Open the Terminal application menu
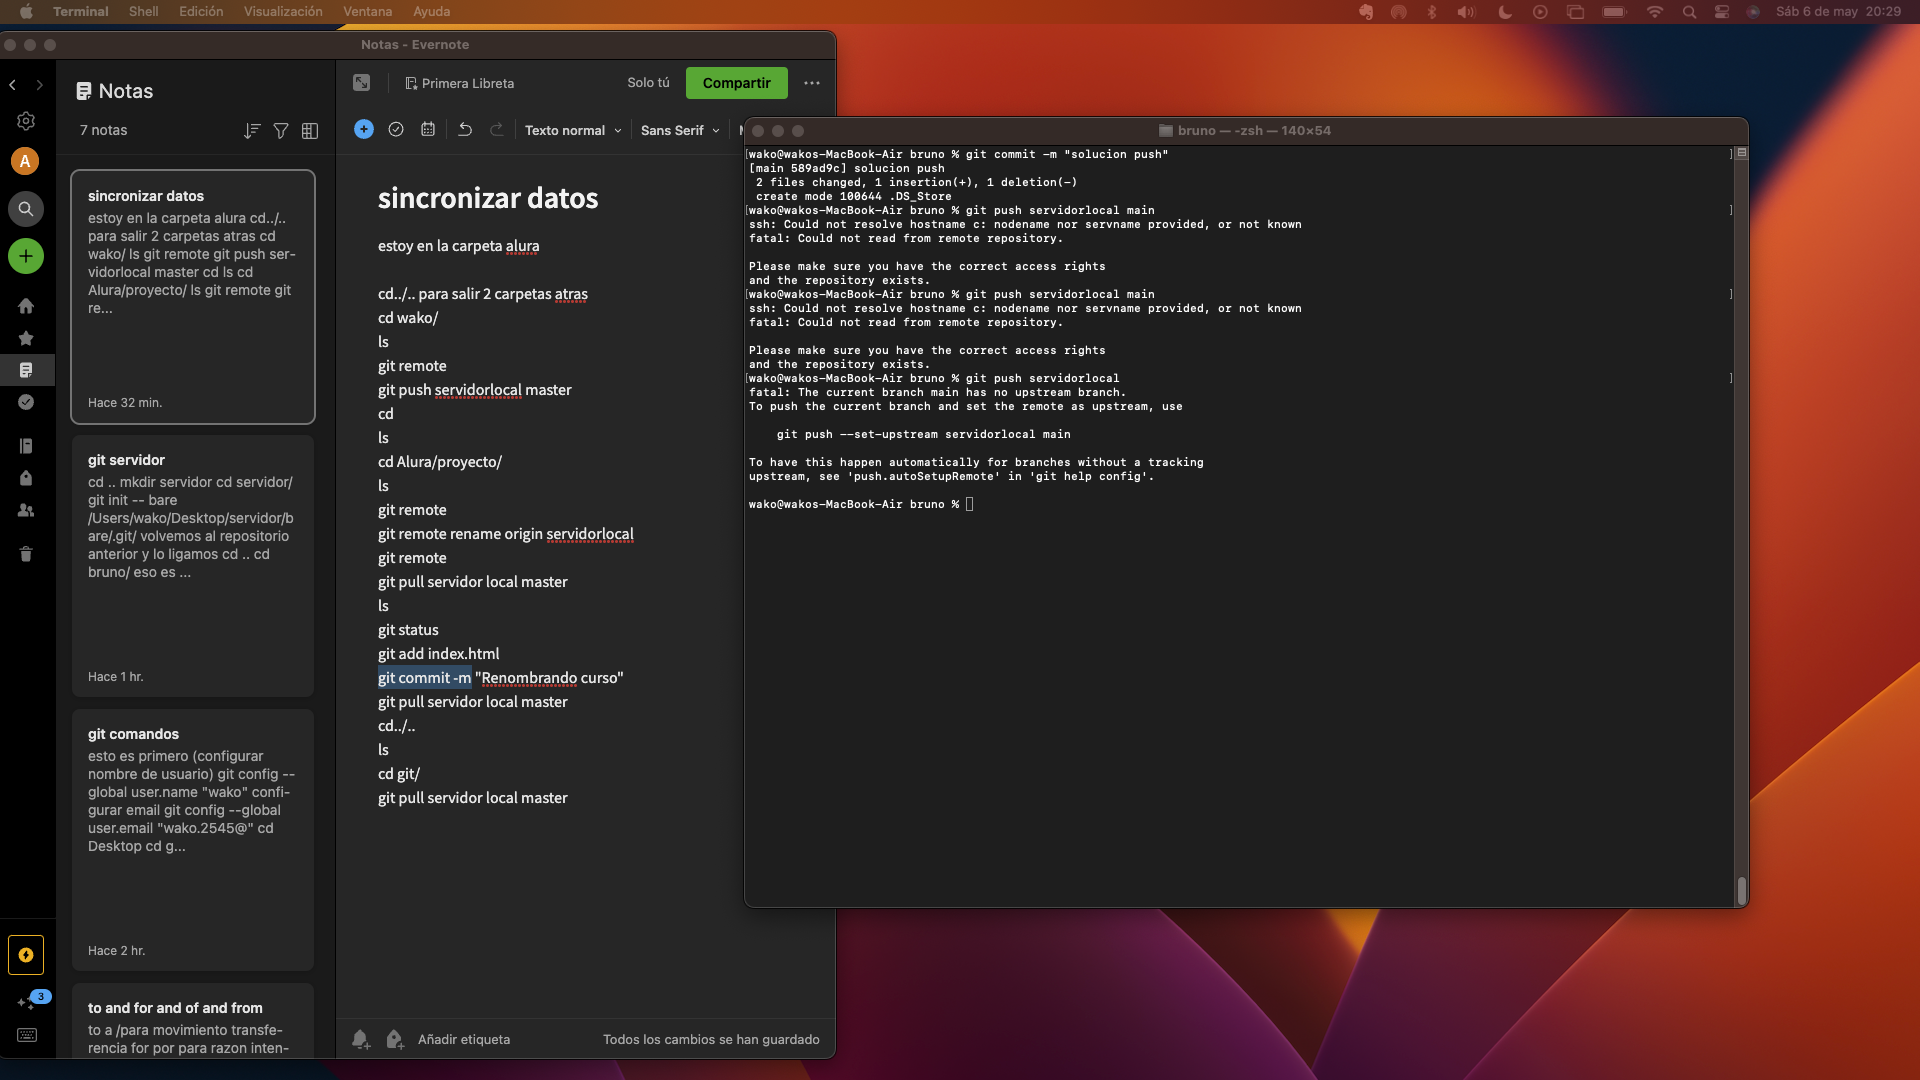 click(x=80, y=11)
